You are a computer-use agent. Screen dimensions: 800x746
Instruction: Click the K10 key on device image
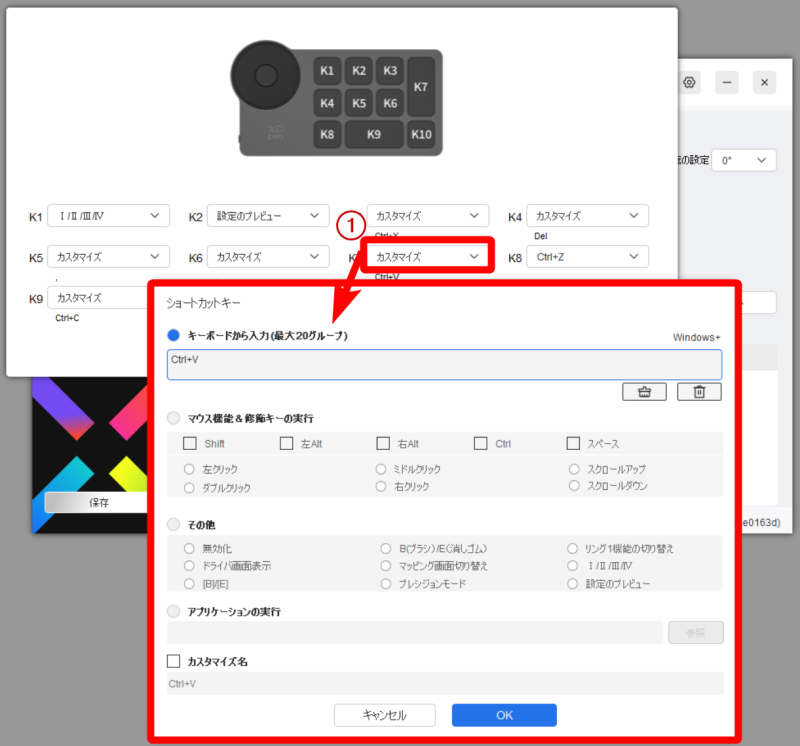[421, 134]
